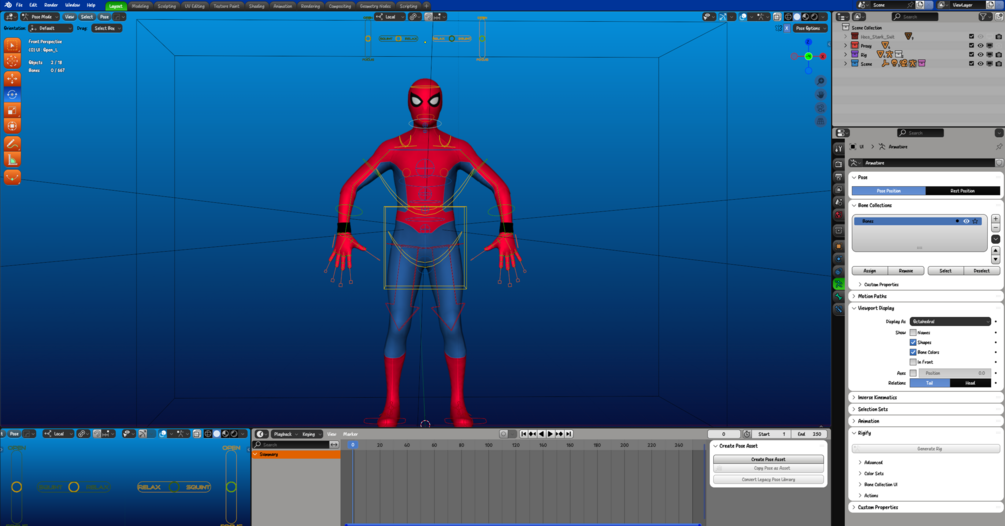Hide the Rig collection via eye icon
The height and width of the screenshot is (526, 1005).
[x=980, y=54]
